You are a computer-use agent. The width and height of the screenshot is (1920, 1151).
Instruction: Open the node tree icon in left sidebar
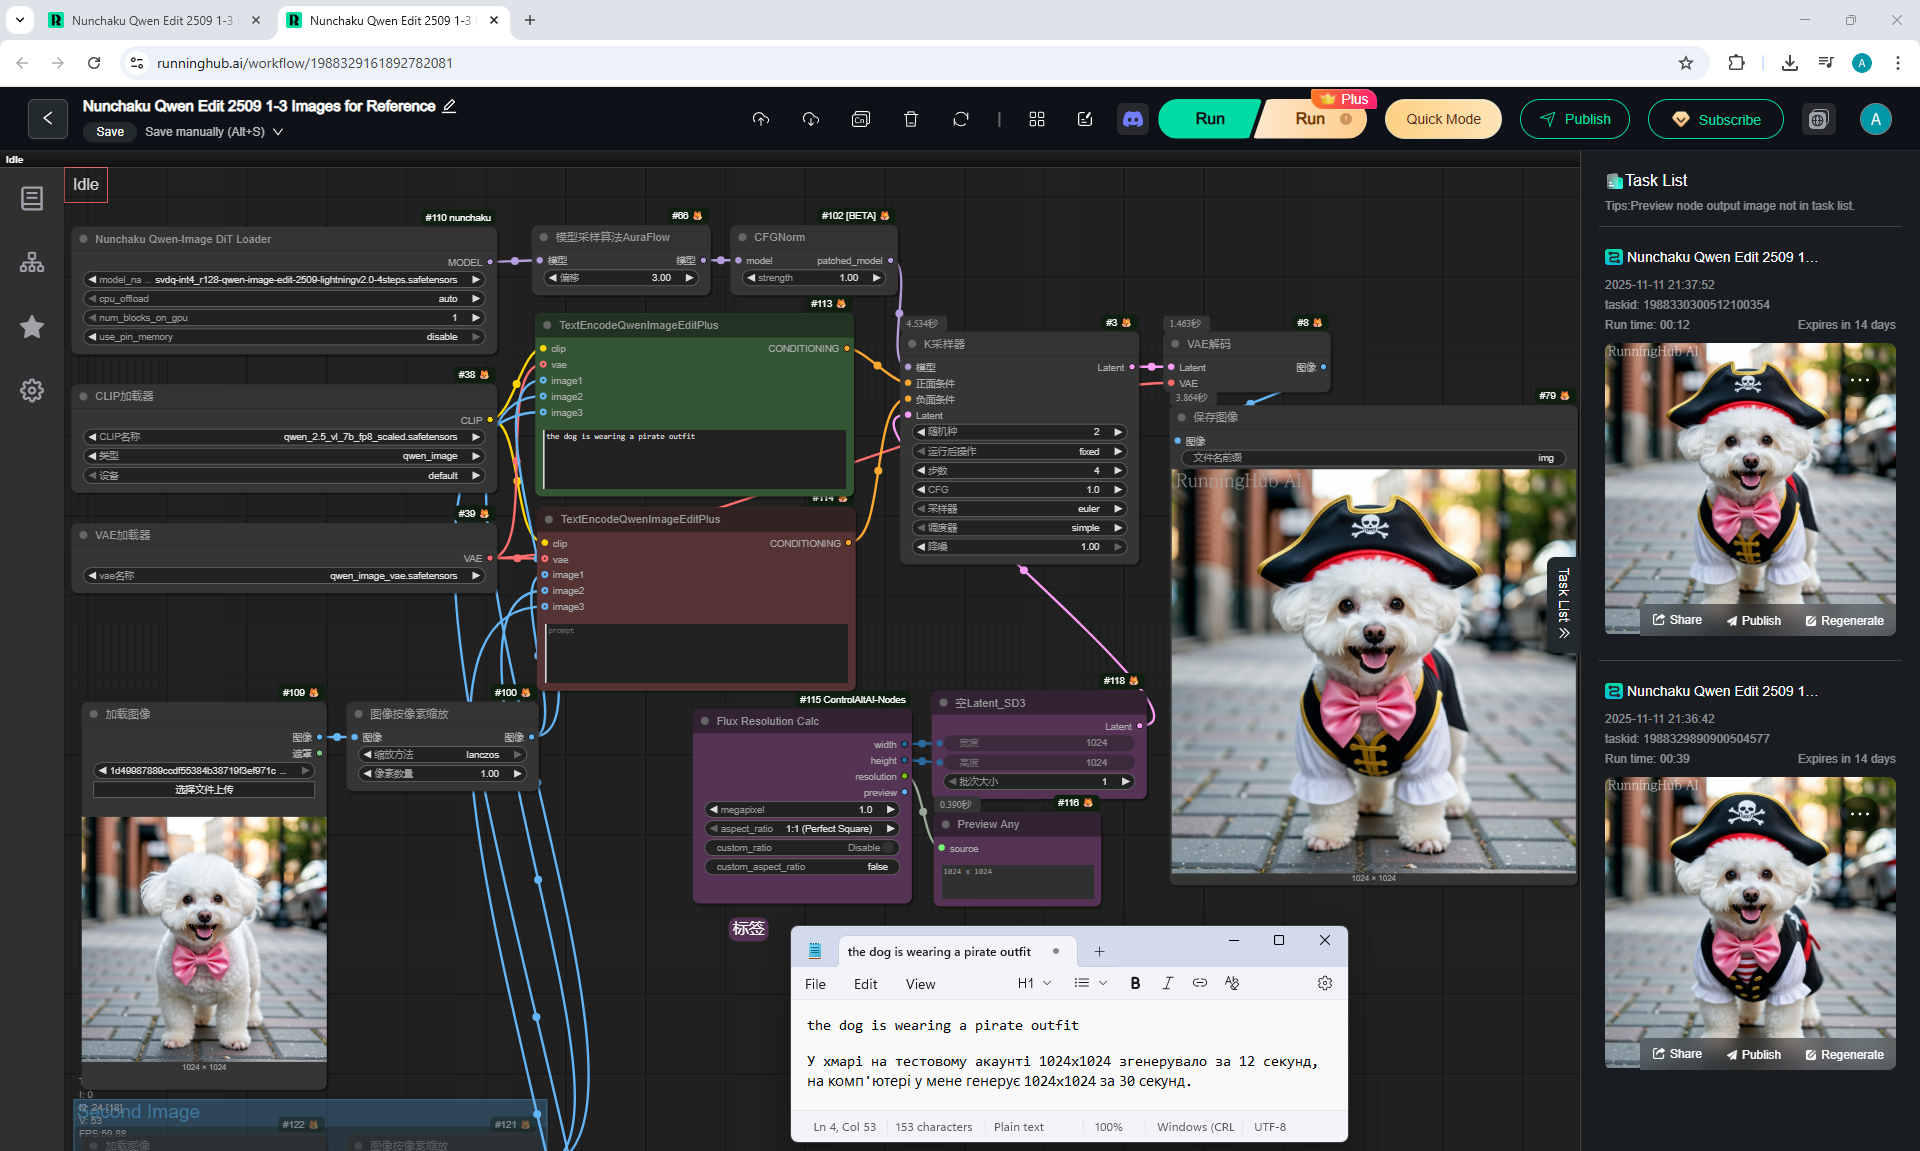(x=32, y=262)
